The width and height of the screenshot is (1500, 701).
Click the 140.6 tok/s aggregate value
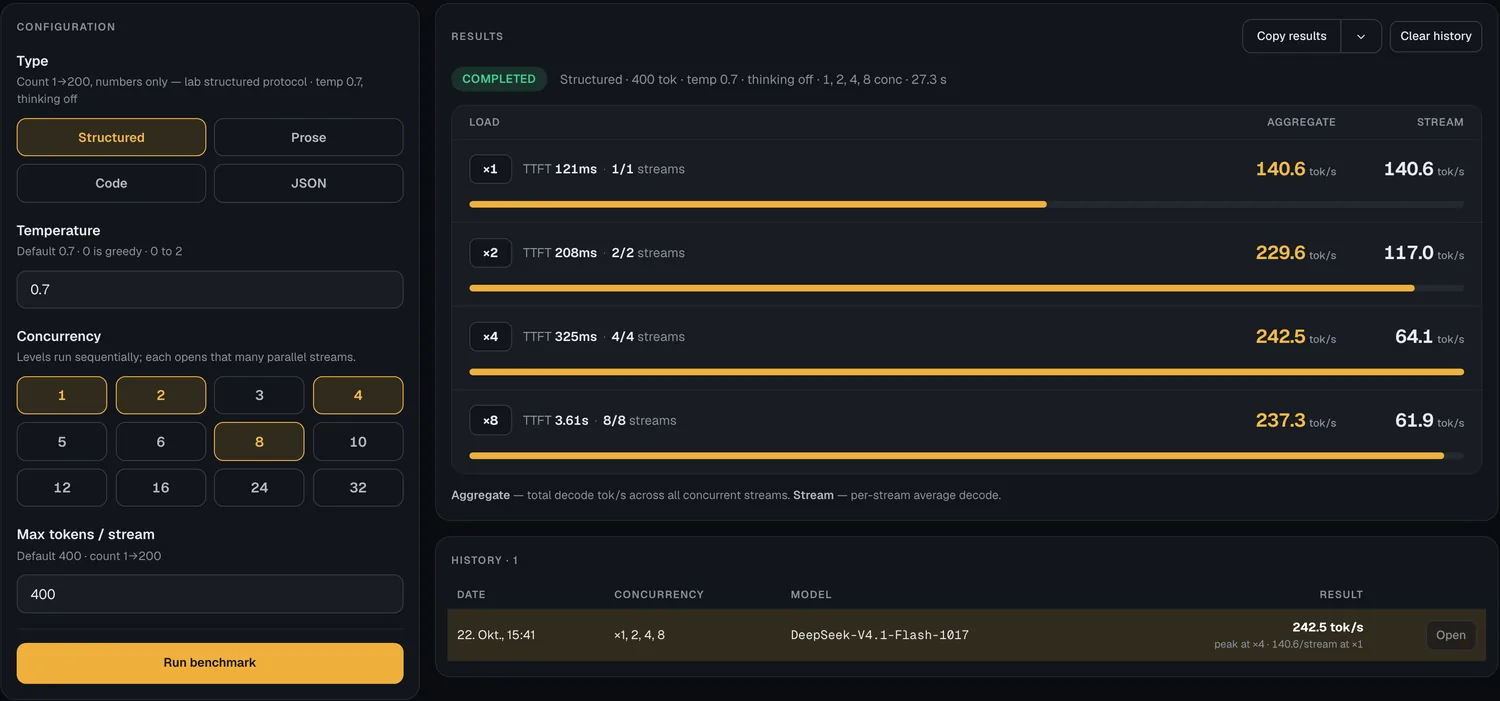pos(1296,169)
